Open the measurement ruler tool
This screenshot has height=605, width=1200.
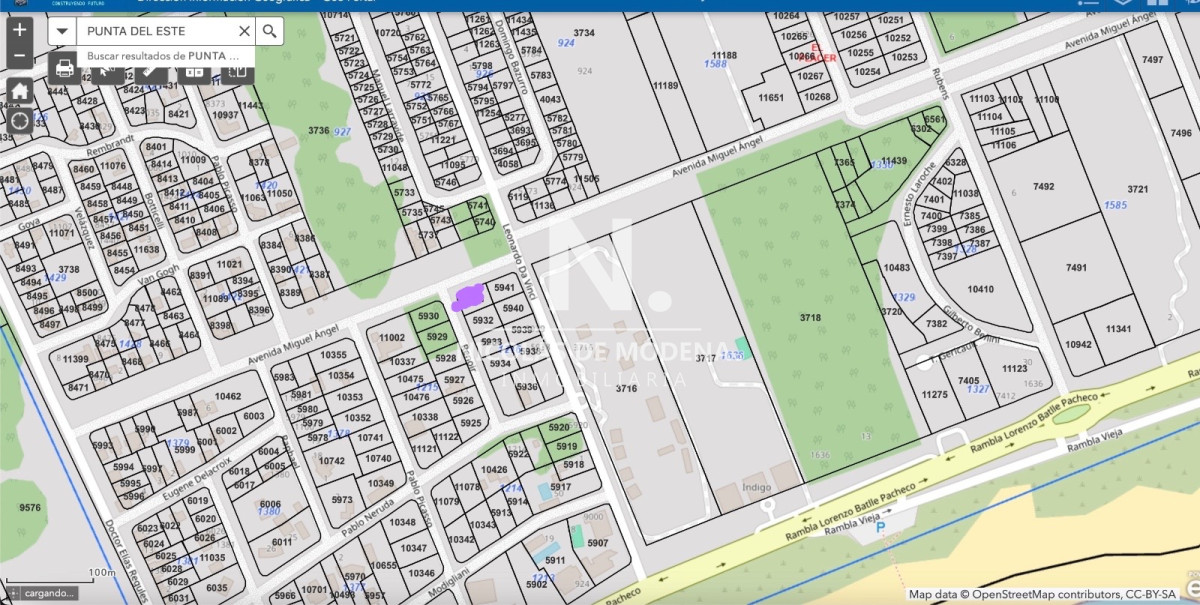151,72
